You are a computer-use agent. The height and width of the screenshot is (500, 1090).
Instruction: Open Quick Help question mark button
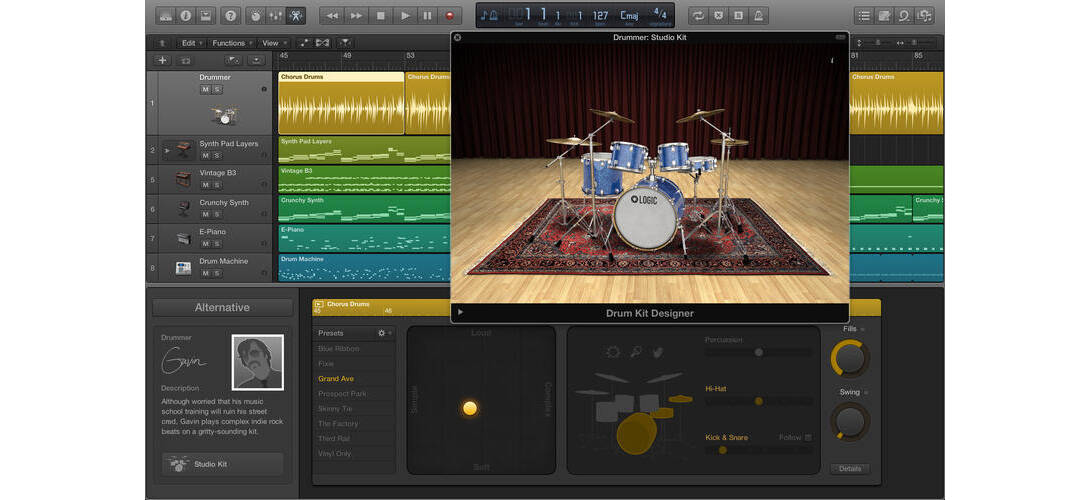[231, 15]
